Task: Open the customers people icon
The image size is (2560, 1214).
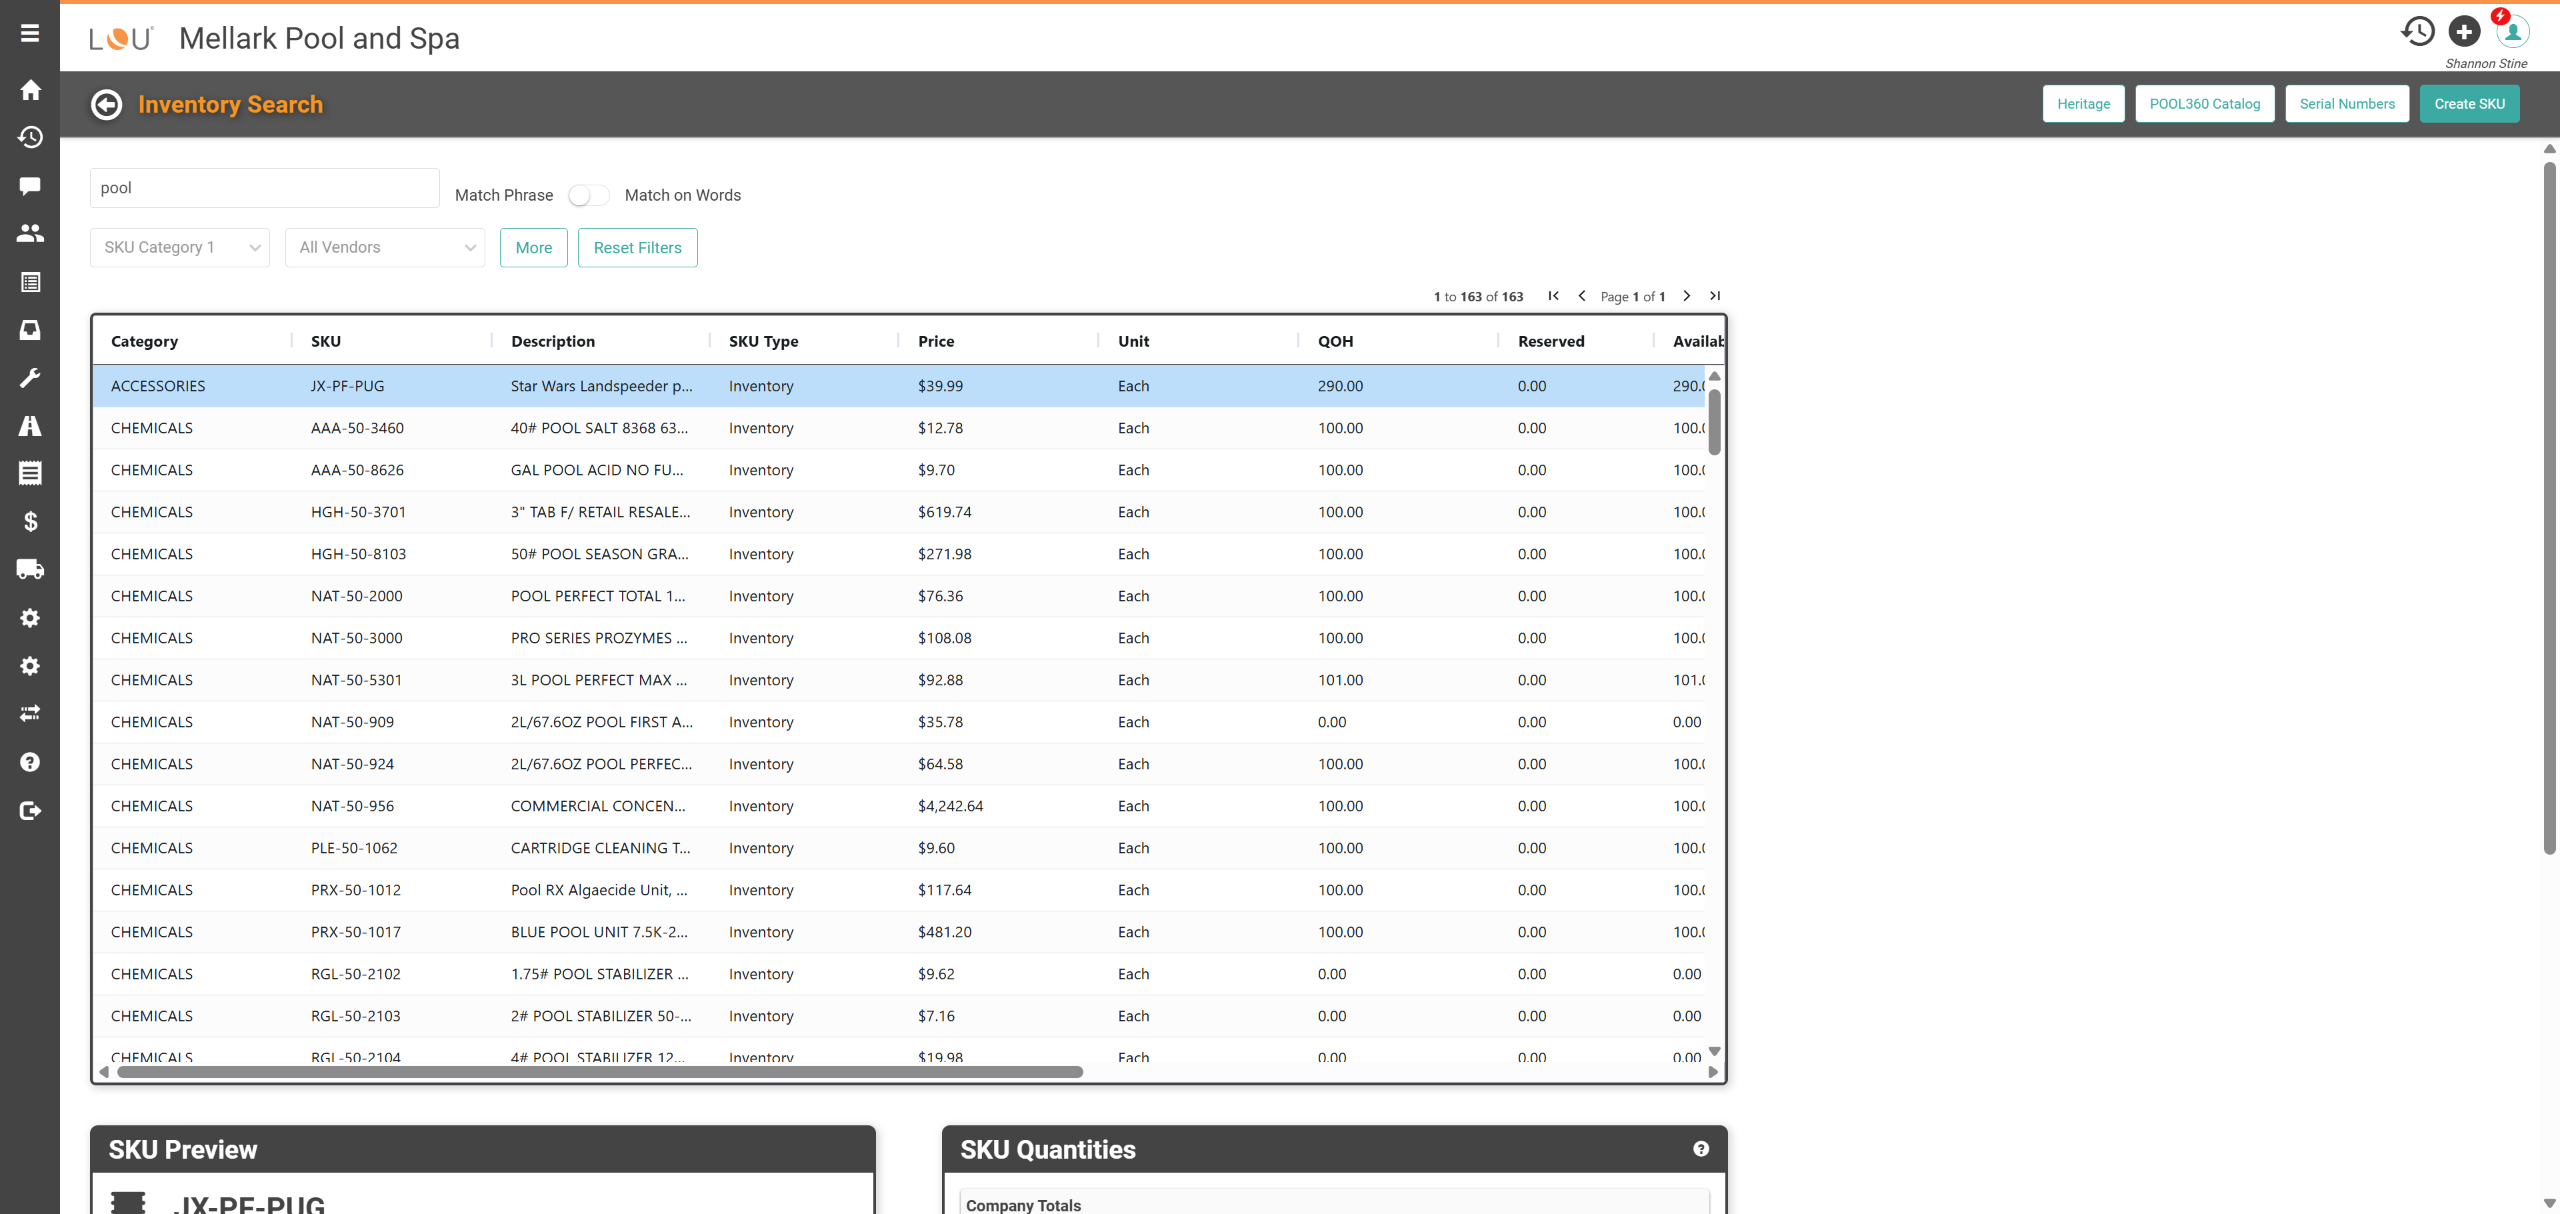Action: tap(30, 233)
